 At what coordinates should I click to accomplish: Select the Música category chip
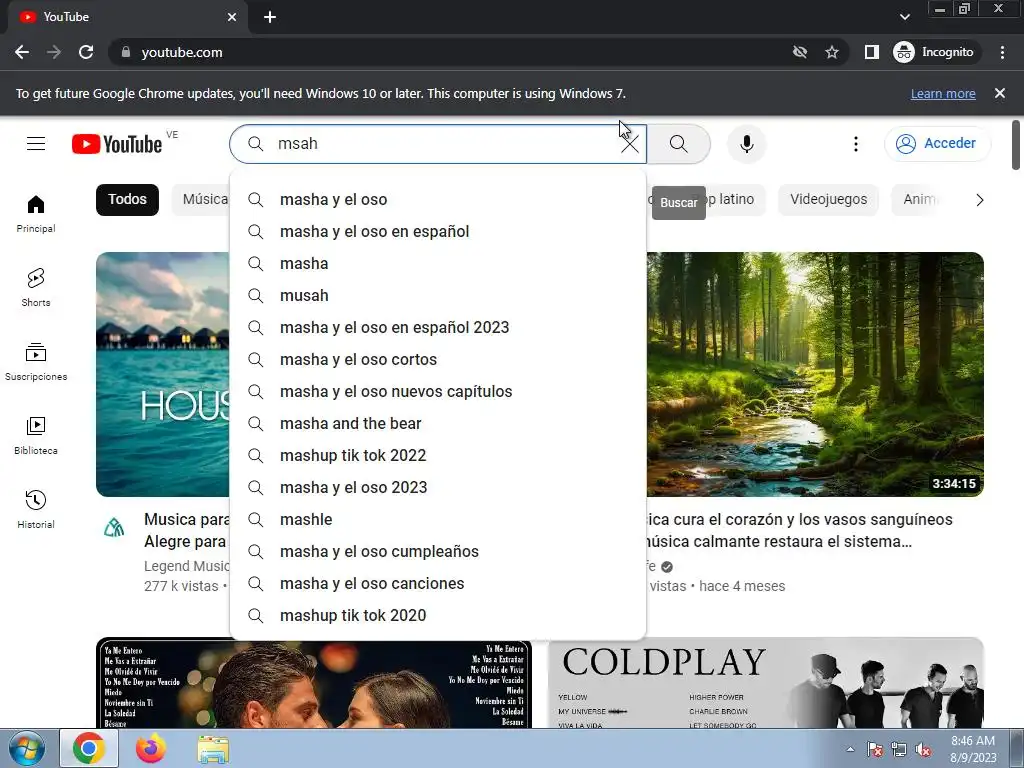coord(202,200)
